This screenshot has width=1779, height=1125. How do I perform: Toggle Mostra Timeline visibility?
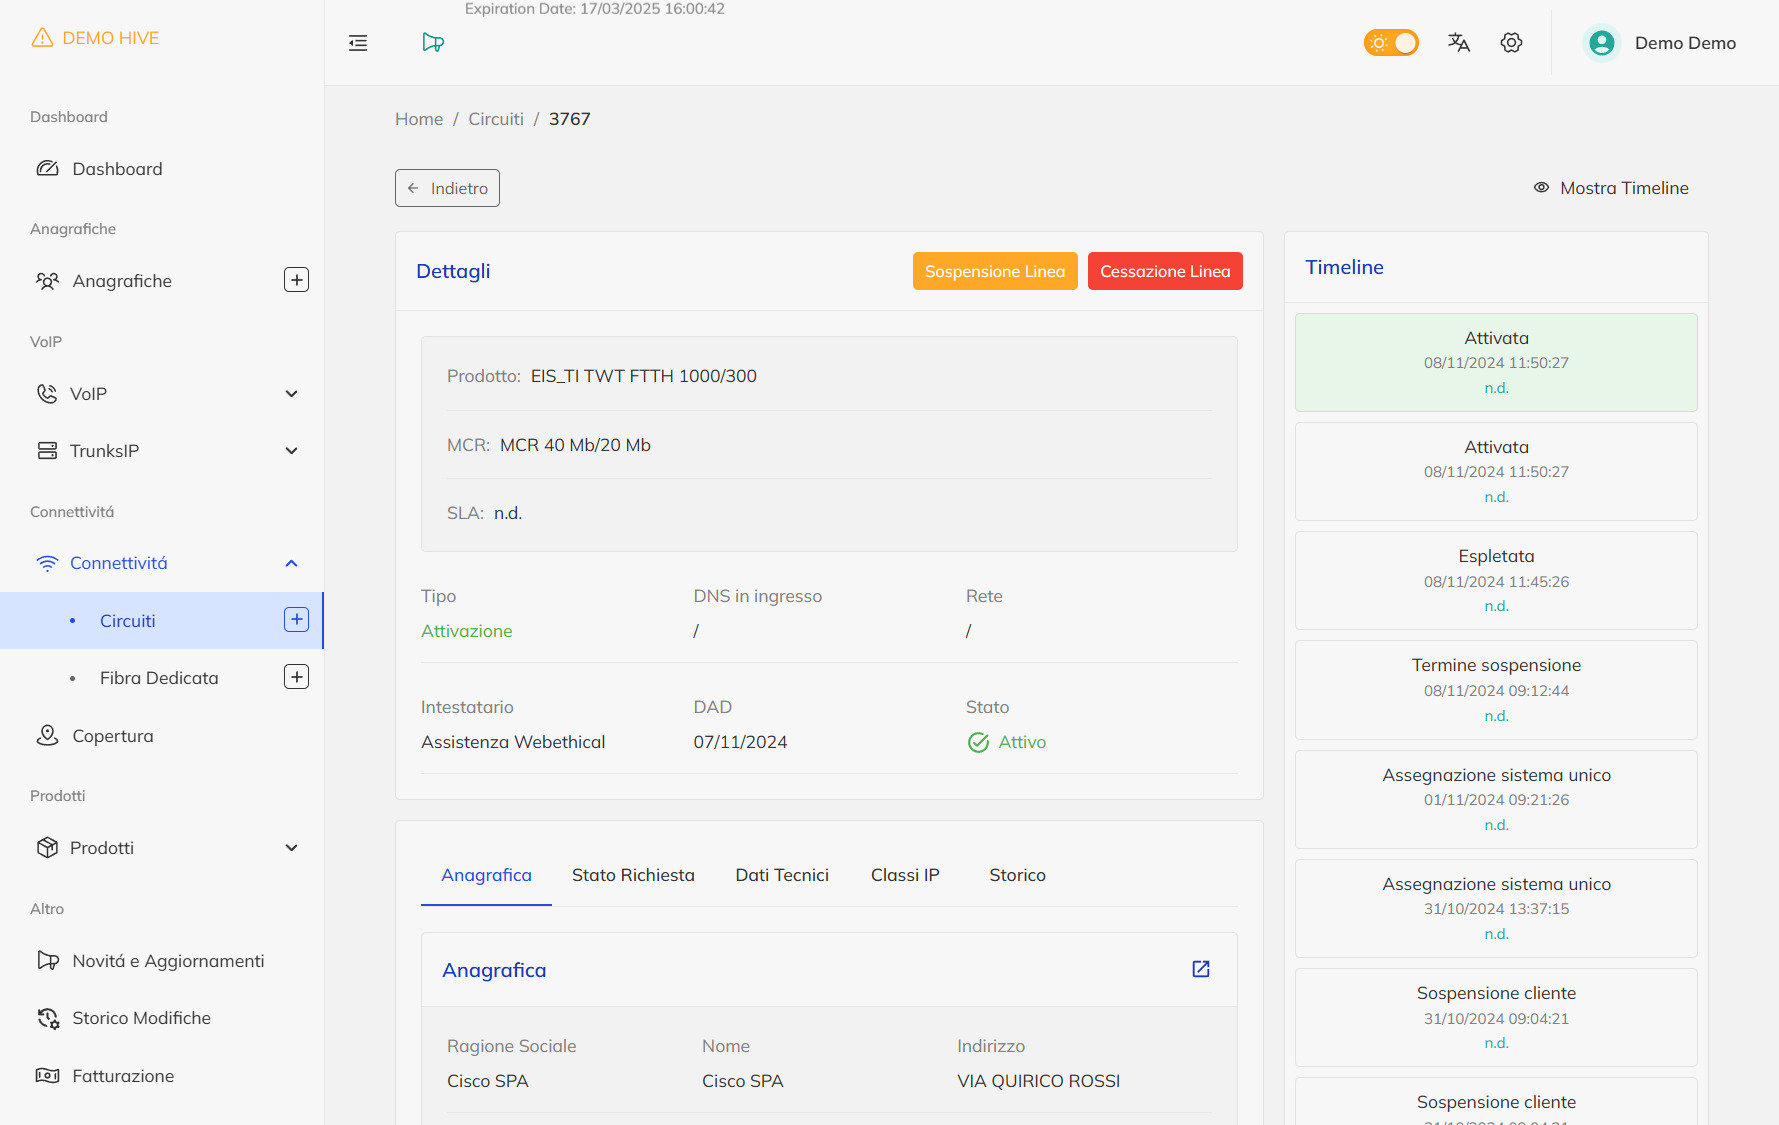(x=1611, y=188)
